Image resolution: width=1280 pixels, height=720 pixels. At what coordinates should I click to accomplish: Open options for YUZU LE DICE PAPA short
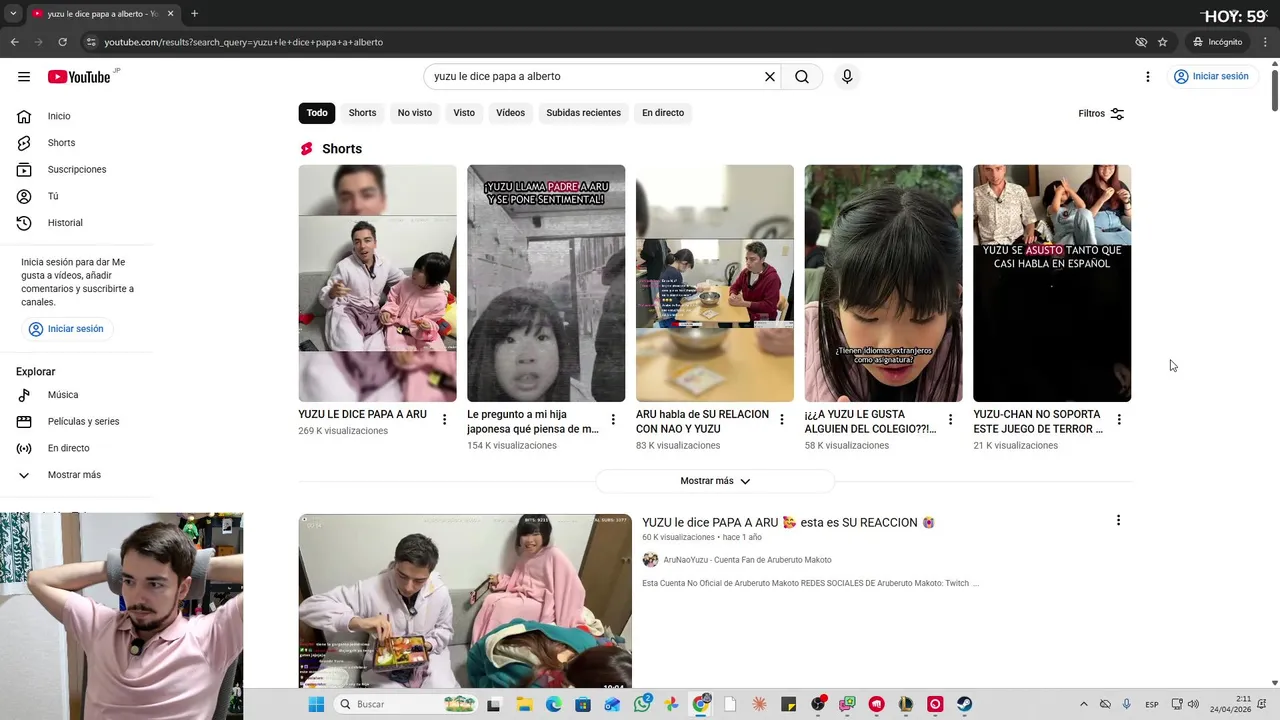(445, 420)
